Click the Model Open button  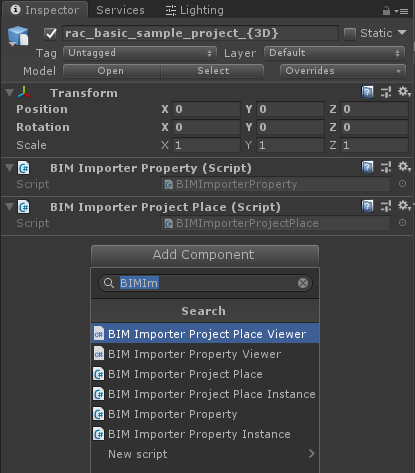(x=111, y=71)
